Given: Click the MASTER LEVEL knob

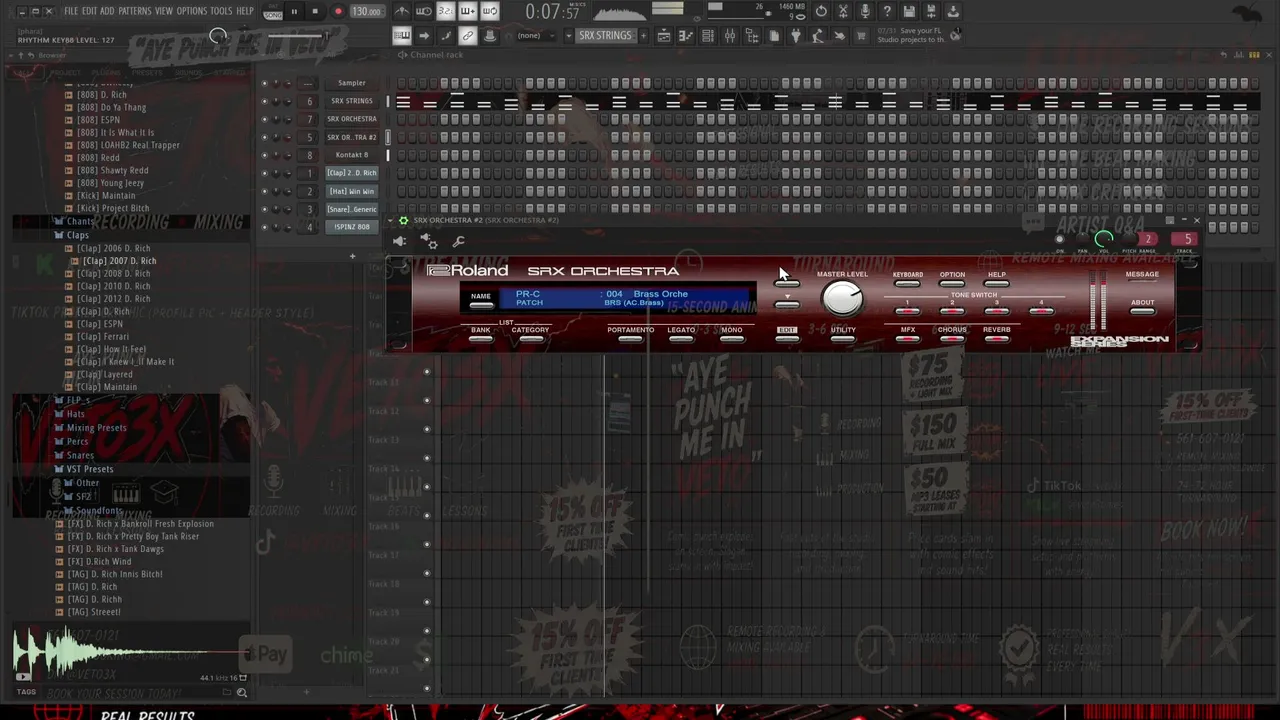Looking at the screenshot, I should click(842, 299).
